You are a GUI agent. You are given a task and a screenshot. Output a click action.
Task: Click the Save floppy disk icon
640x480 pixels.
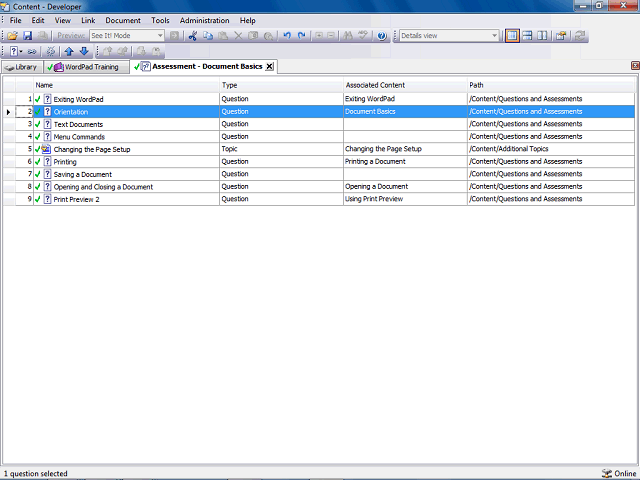27,36
